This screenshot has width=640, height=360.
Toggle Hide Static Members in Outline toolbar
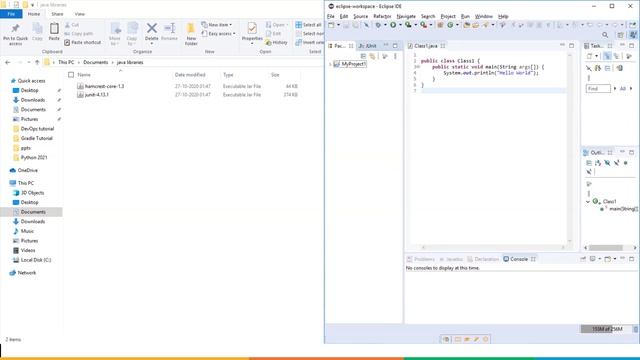tap(616, 163)
